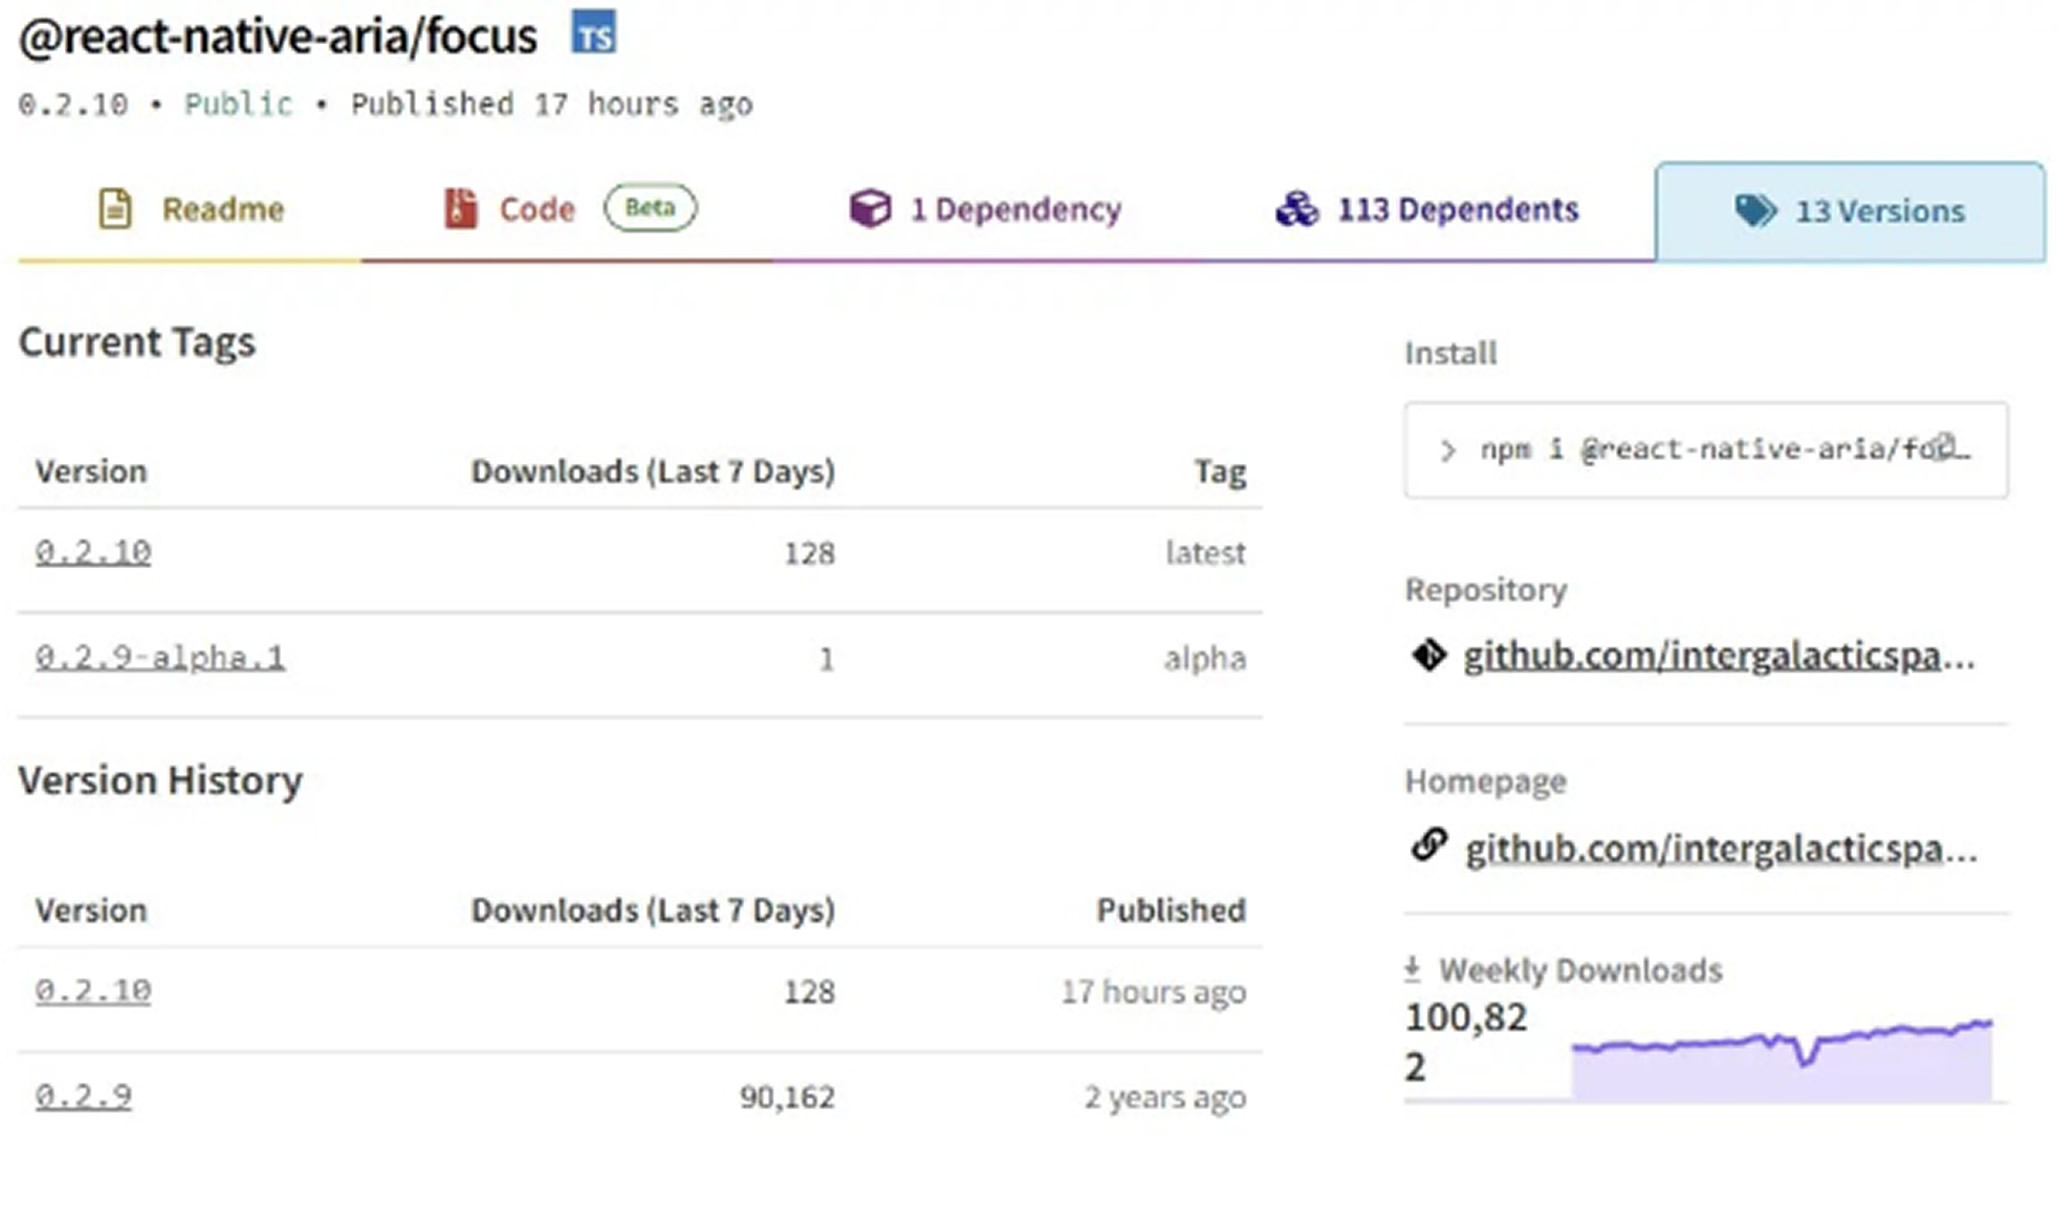The width and height of the screenshot is (2059, 1225).
Task: Click the Readme file icon
Action: click(x=115, y=209)
